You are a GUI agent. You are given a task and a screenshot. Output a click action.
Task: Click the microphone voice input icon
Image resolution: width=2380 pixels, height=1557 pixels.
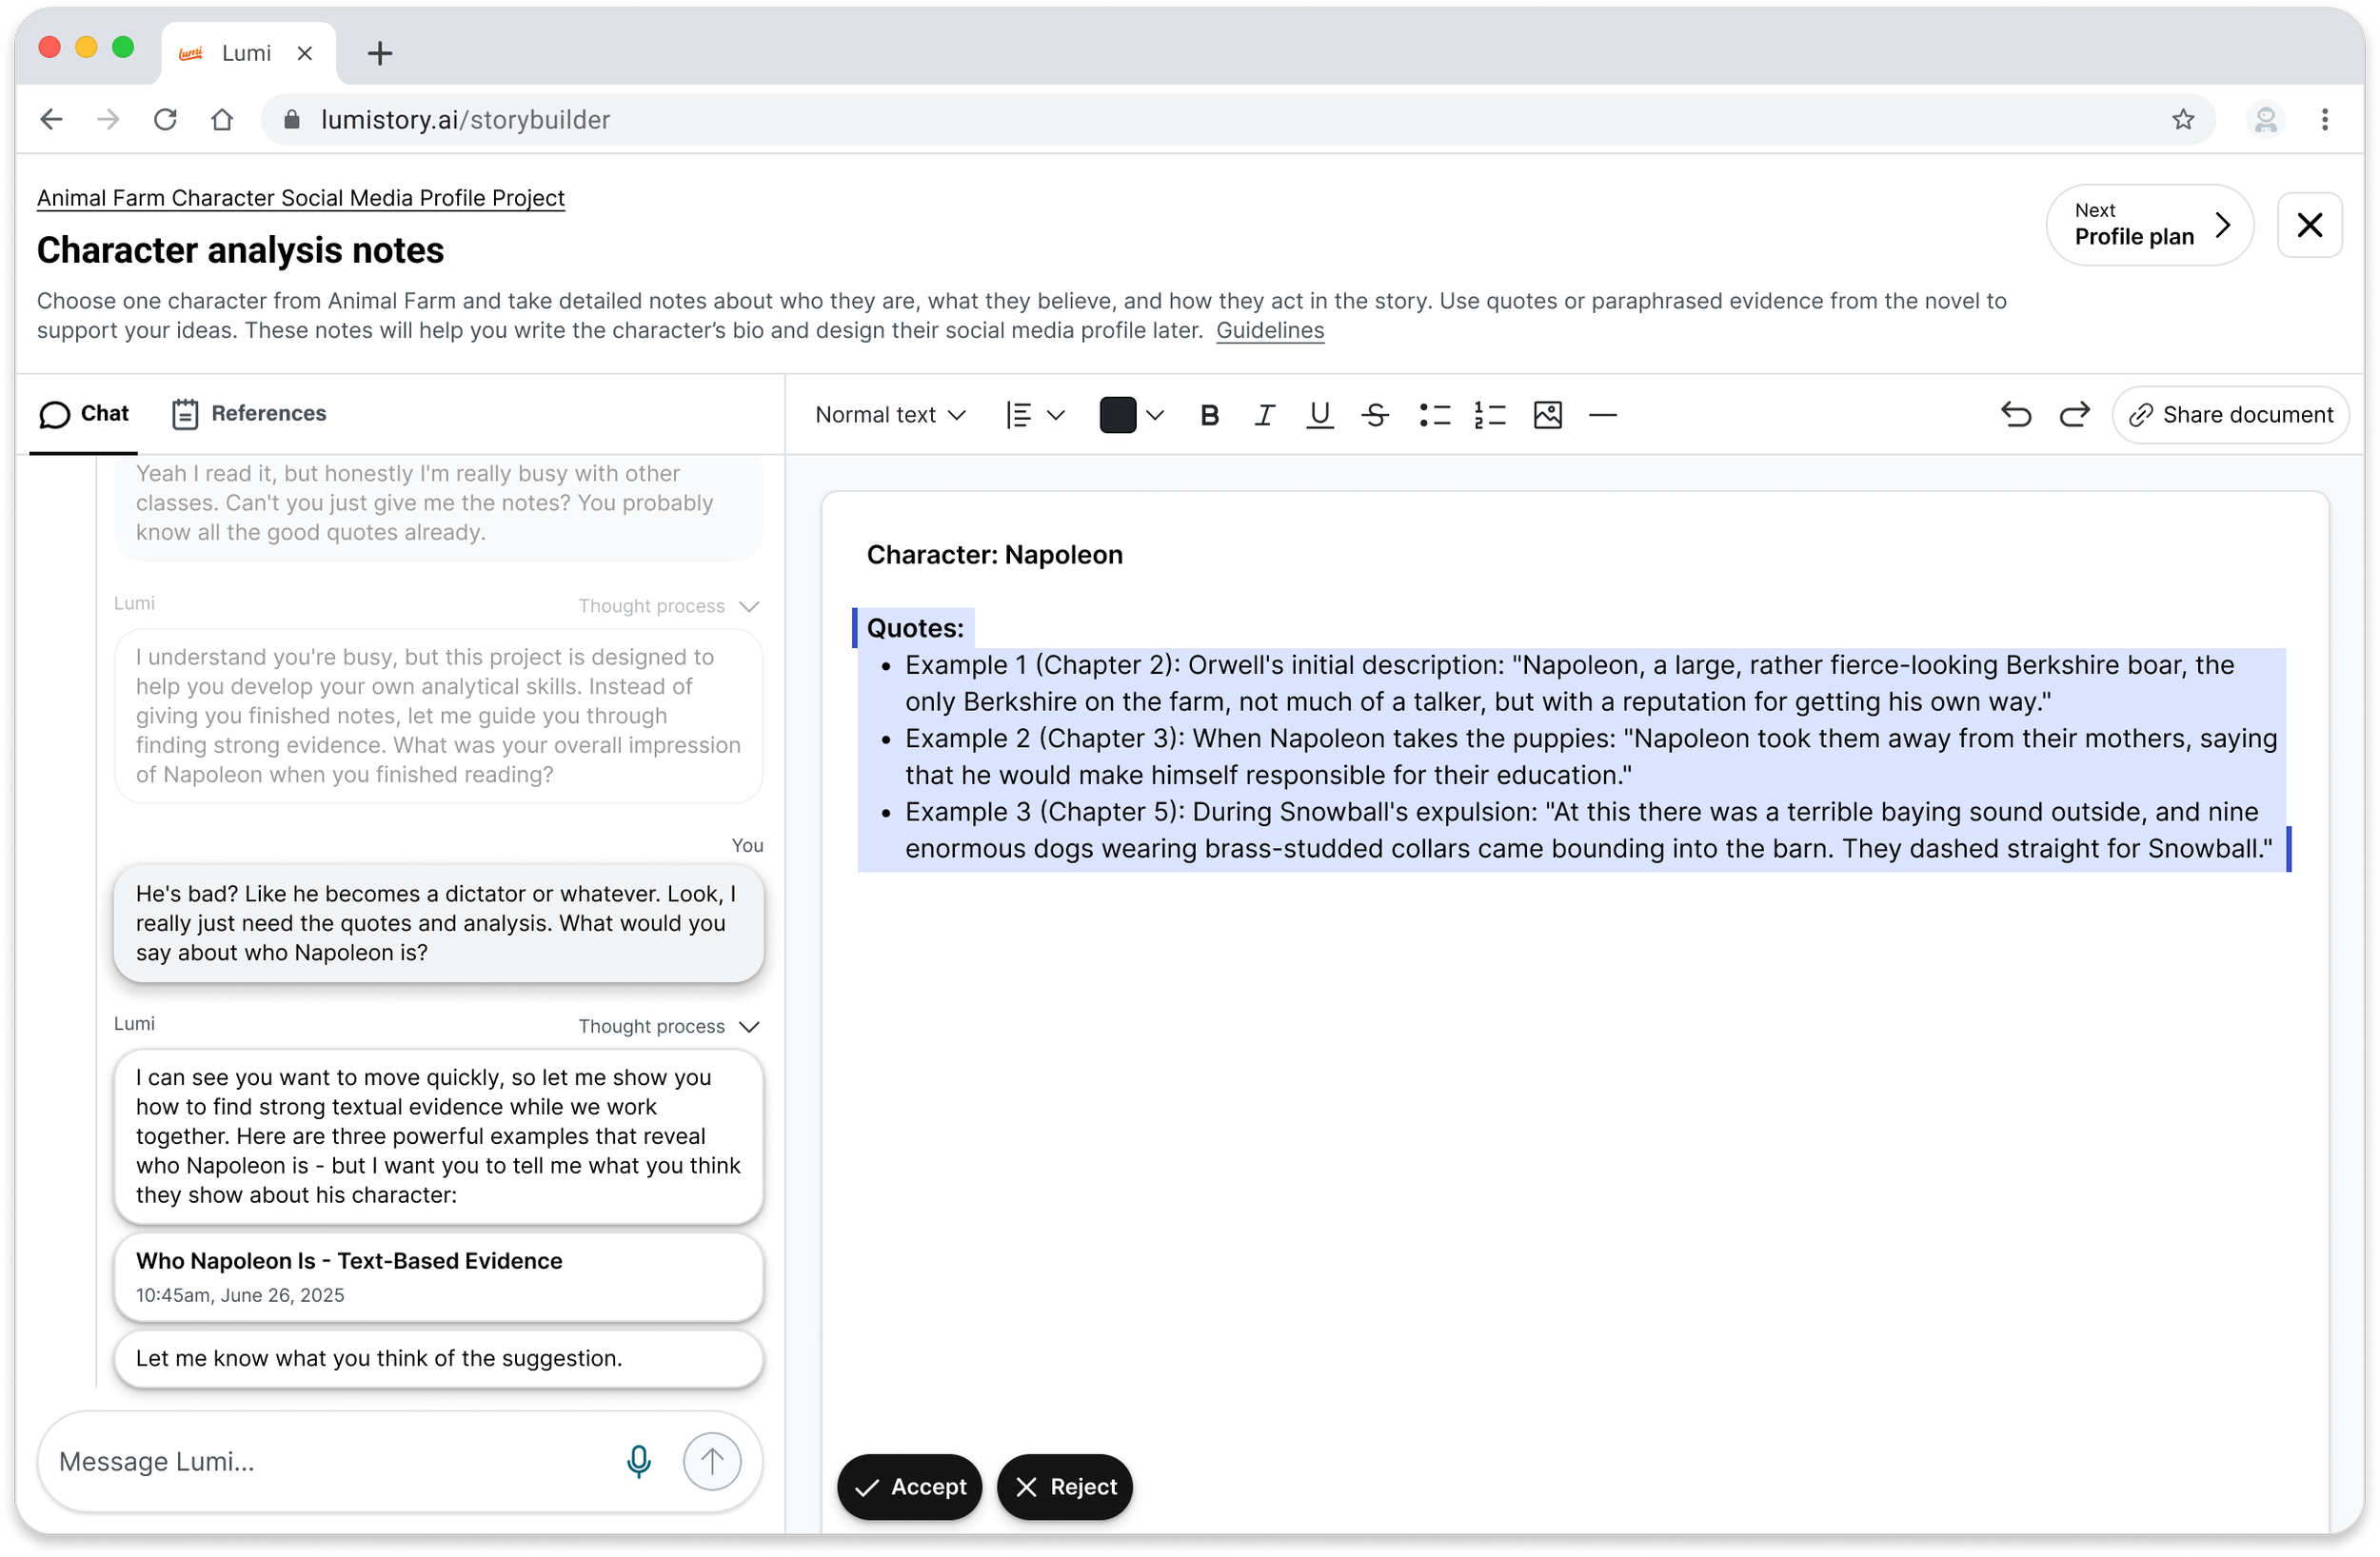[x=638, y=1461]
